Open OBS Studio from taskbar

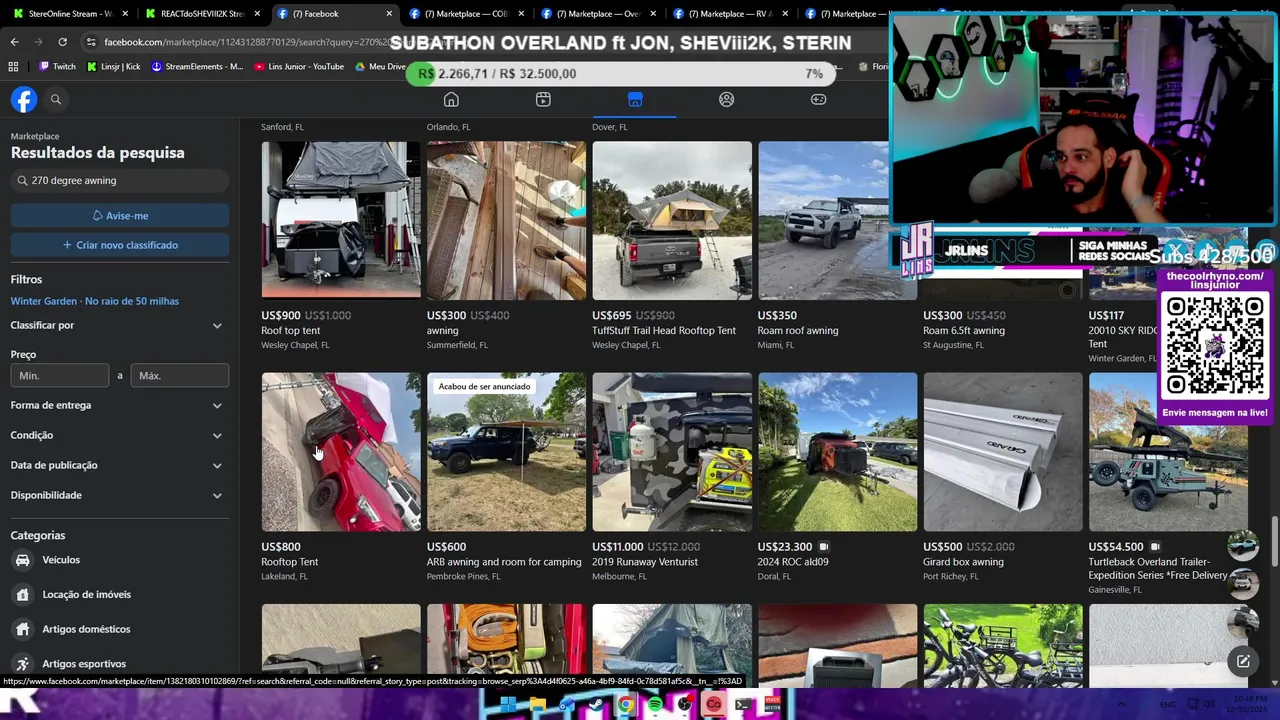(684, 705)
